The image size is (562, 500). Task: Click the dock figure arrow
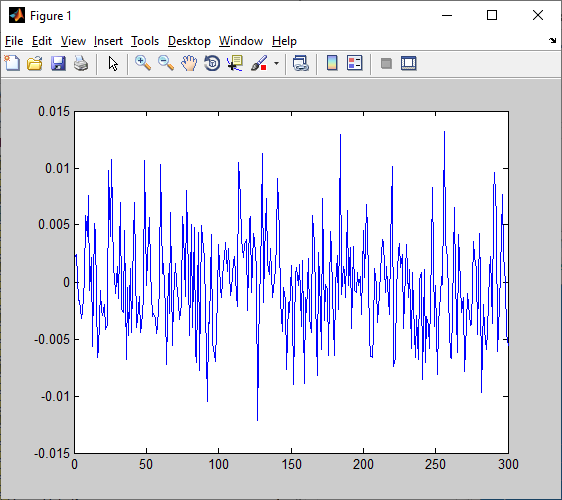pyautogui.click(x=552, y=41)
